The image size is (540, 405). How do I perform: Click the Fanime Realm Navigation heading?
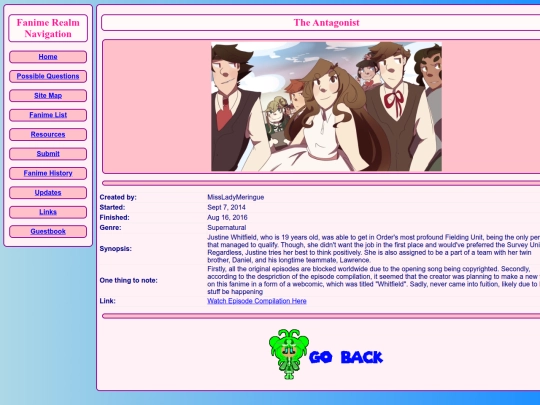point(48,28)
